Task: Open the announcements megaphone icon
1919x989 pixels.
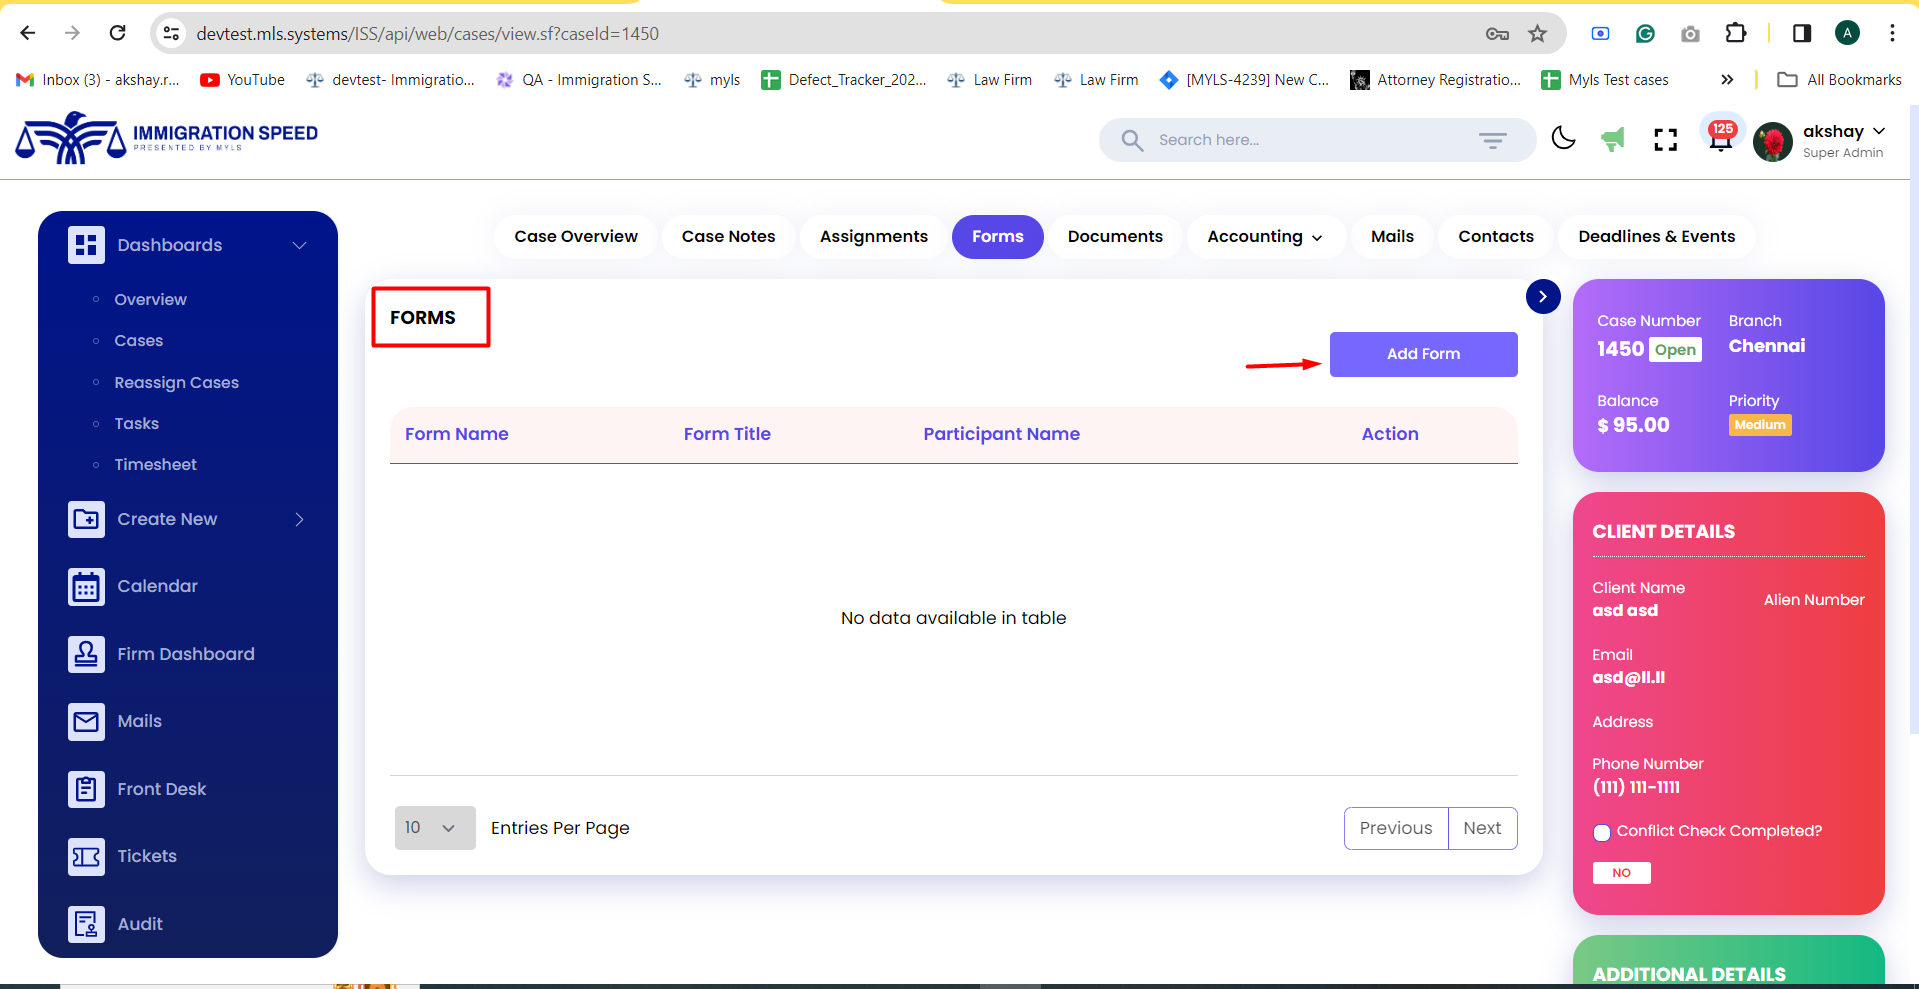Action: (1612, 139)
